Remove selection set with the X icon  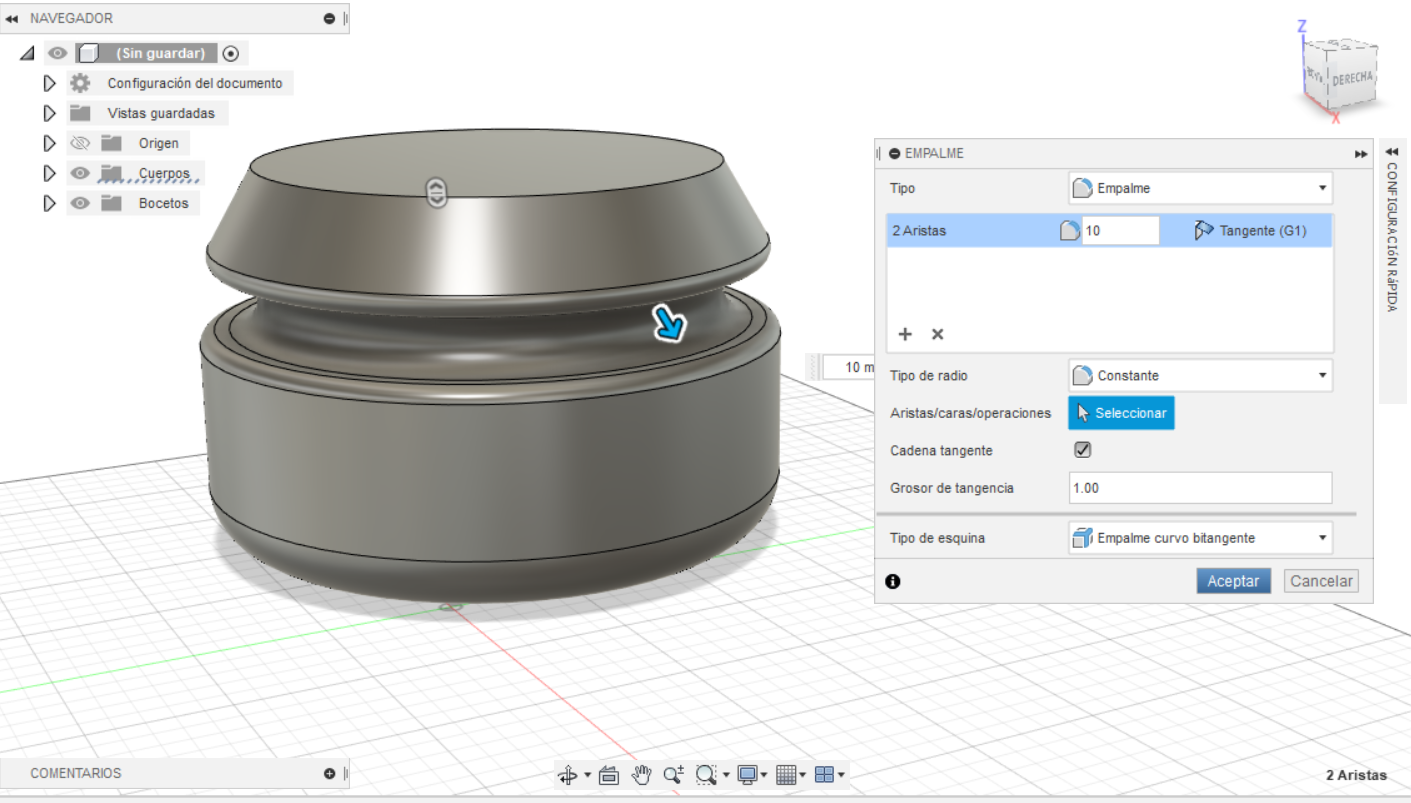(x=937, y=334)
